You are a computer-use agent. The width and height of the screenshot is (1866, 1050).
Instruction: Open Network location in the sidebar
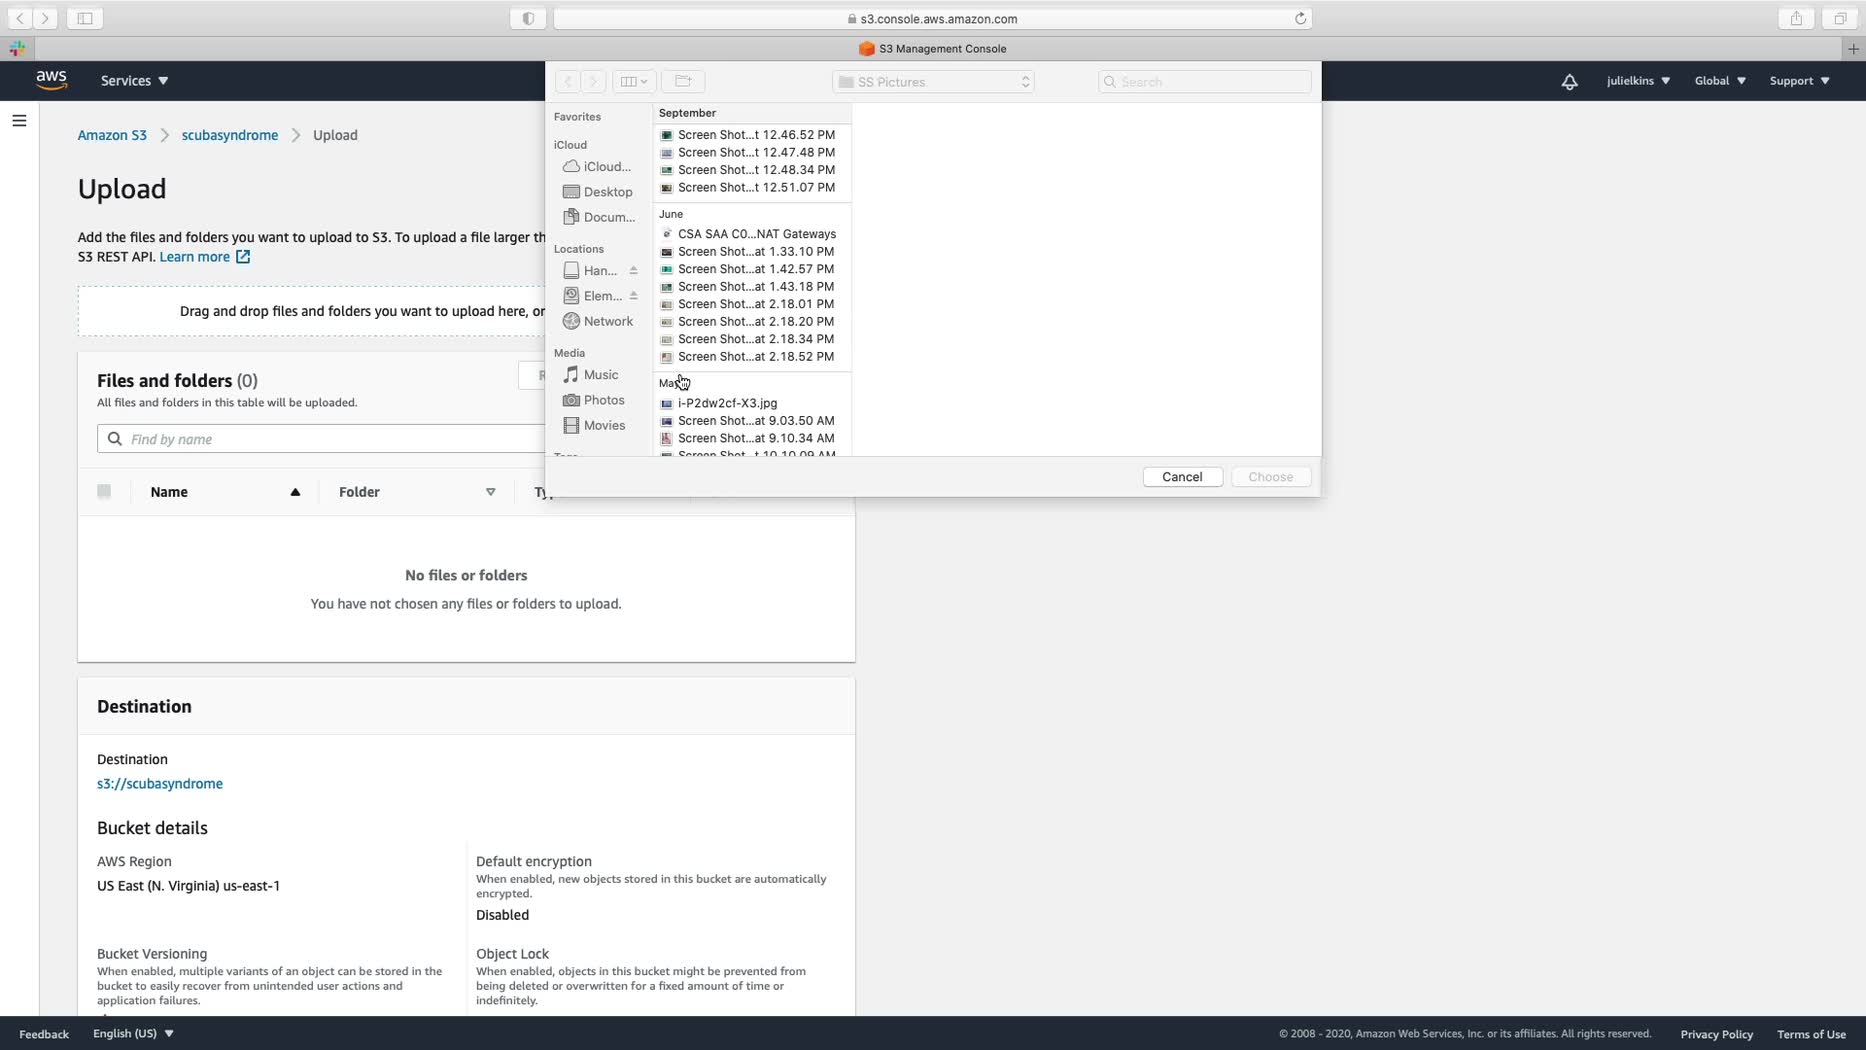[x=597, y=321]
